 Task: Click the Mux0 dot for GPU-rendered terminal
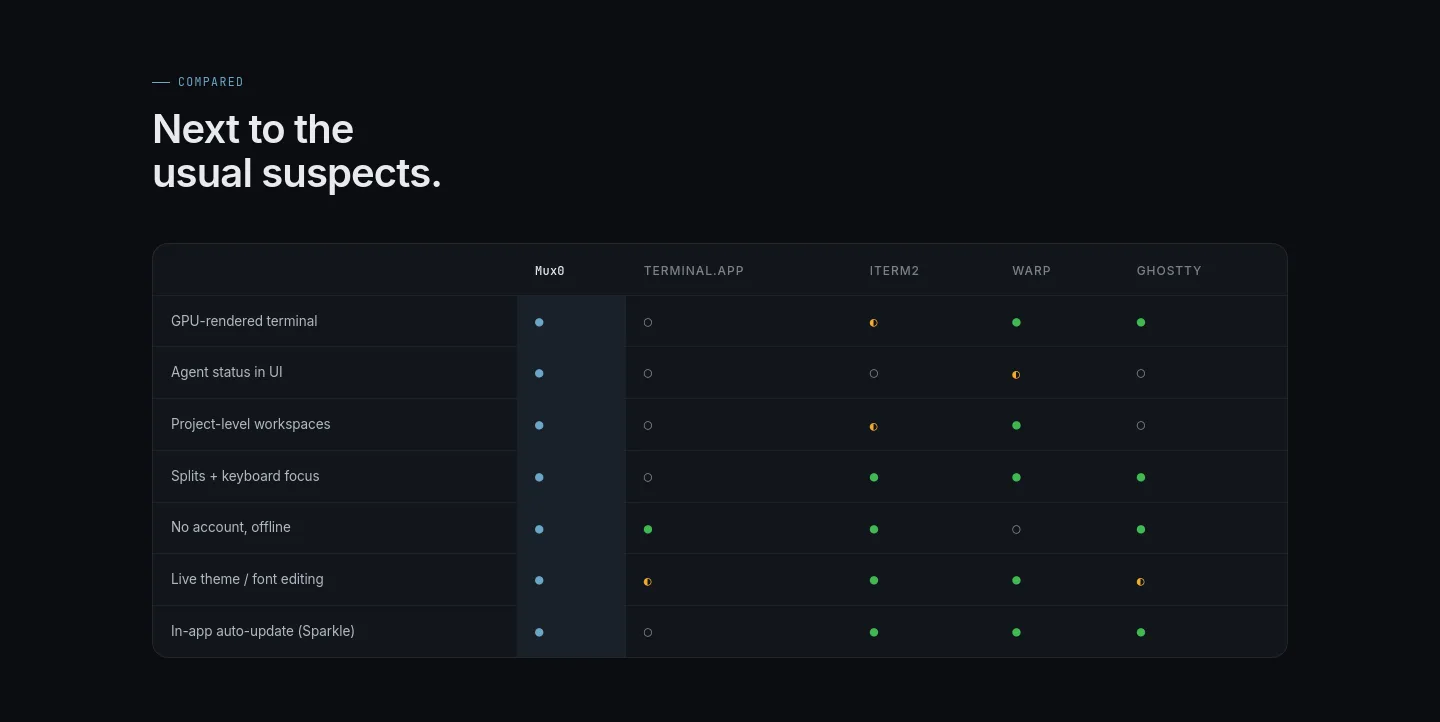pos(539,322)
